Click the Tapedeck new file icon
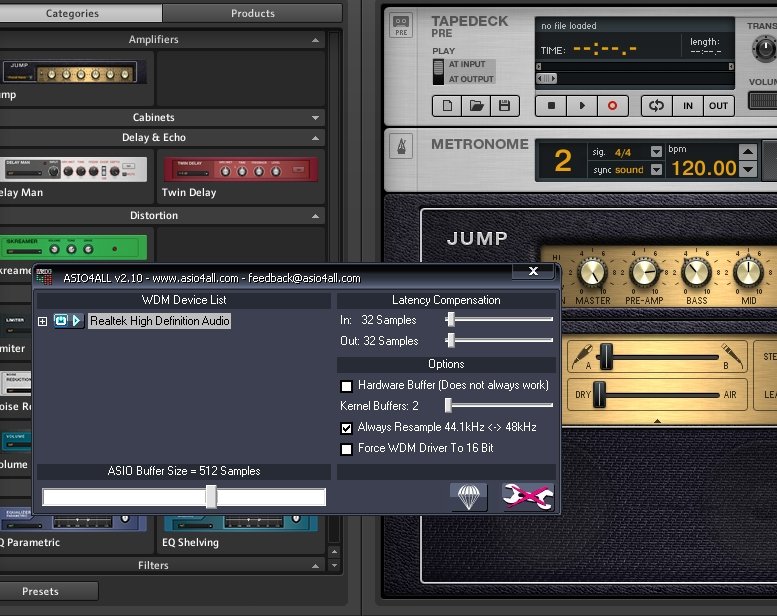The width and height of the screenshot is (777, 616). click(447, 106)
